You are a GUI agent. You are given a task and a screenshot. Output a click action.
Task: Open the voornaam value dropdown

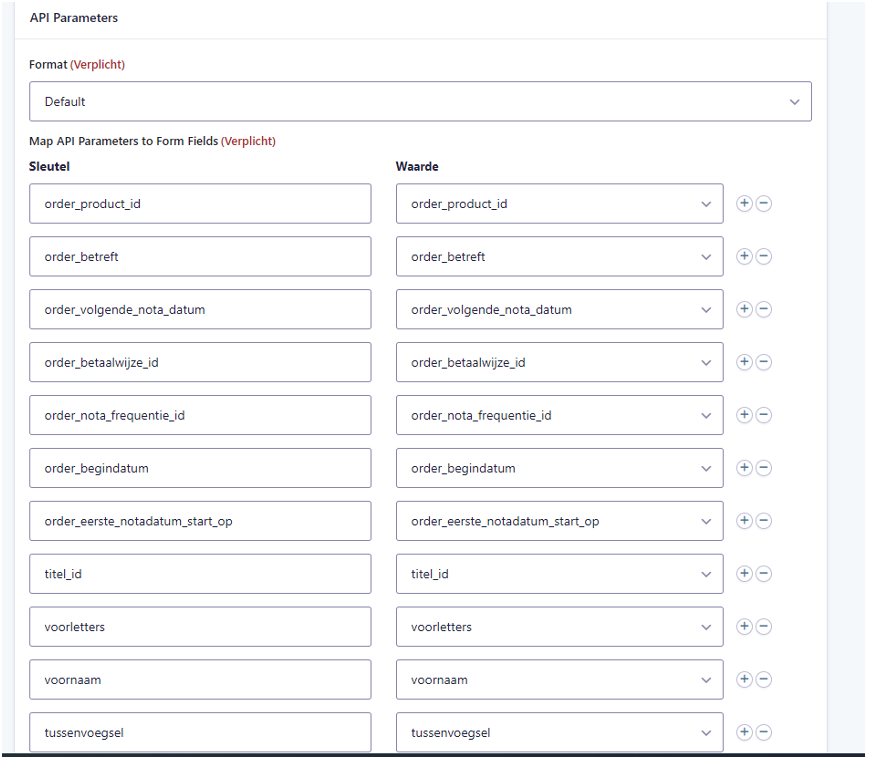[x=559, y=680]
